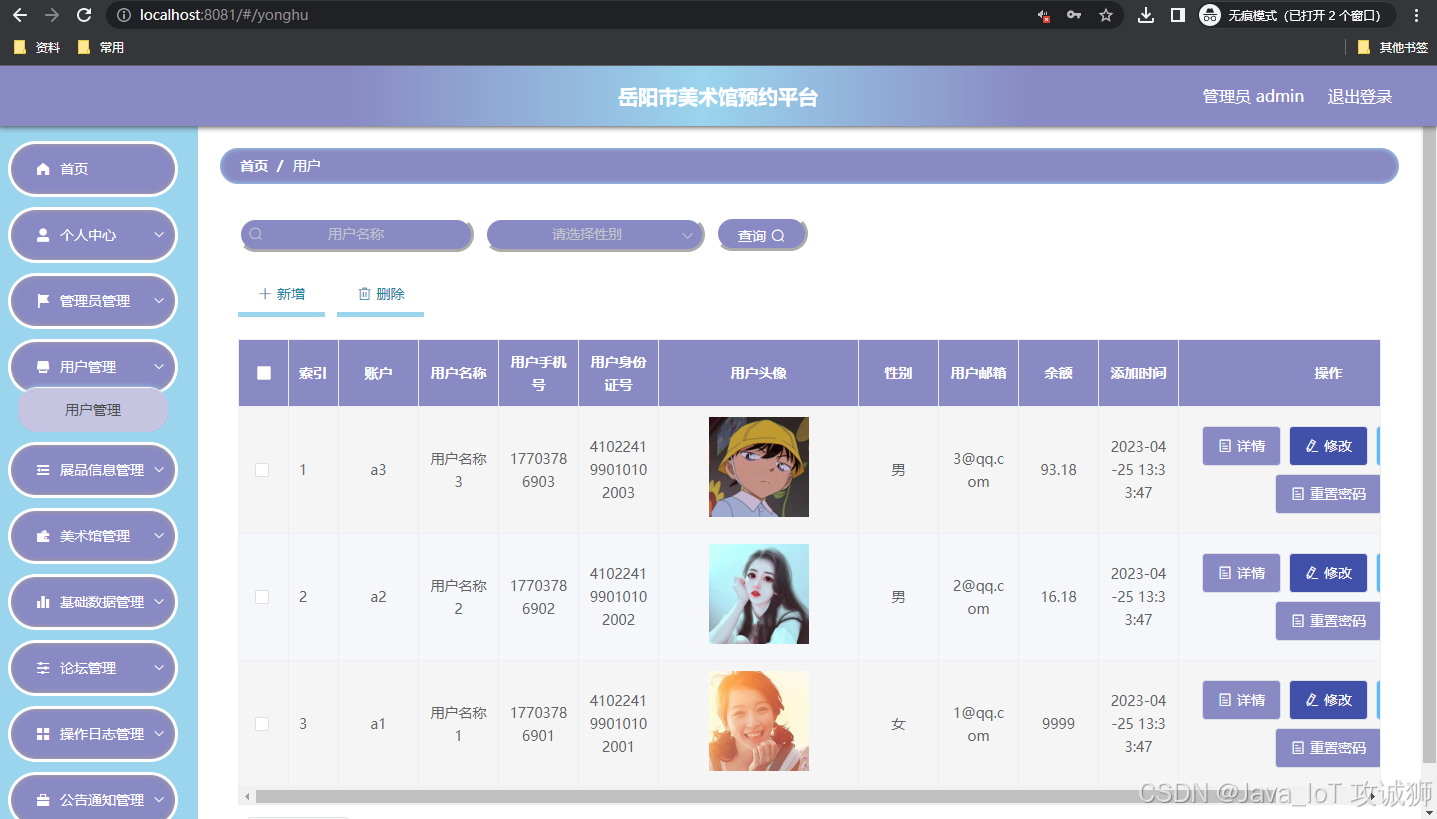Click 修改 for account a3
The image size is (1437, 819).
tap(1328, 446)
